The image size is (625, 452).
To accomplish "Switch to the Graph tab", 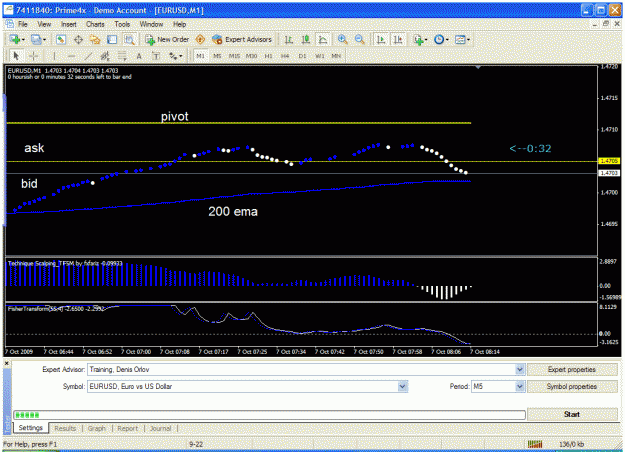I will (x=97, y=428).
